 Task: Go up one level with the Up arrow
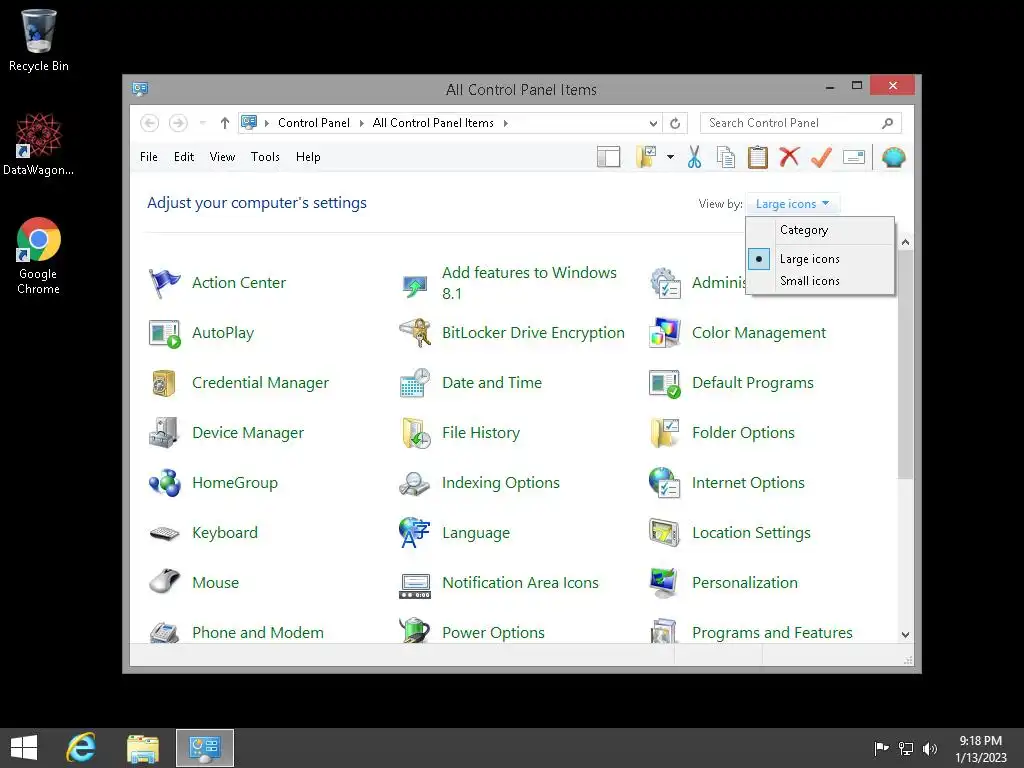pos(225,123)
